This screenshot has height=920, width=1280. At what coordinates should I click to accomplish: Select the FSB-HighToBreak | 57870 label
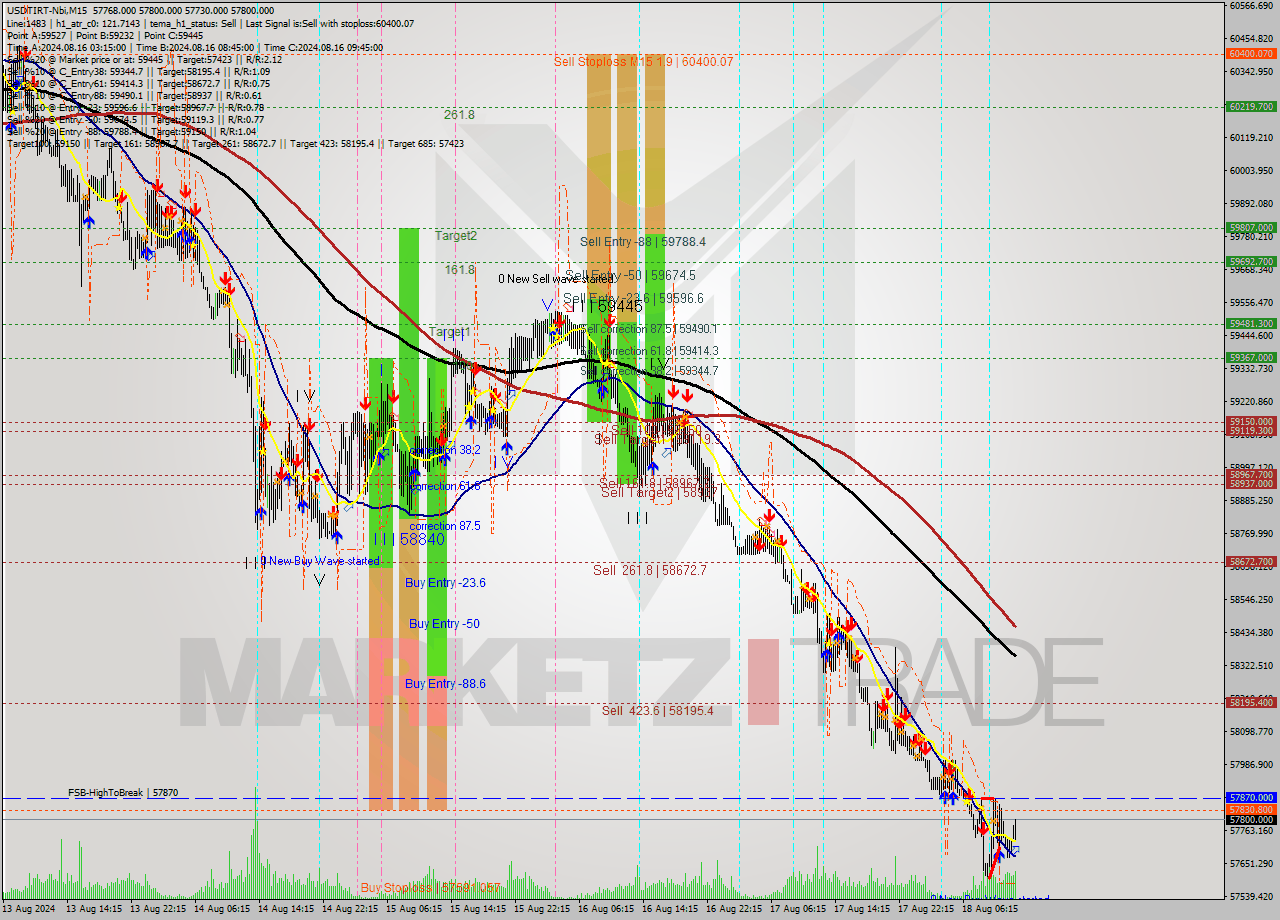pos(123,793)
